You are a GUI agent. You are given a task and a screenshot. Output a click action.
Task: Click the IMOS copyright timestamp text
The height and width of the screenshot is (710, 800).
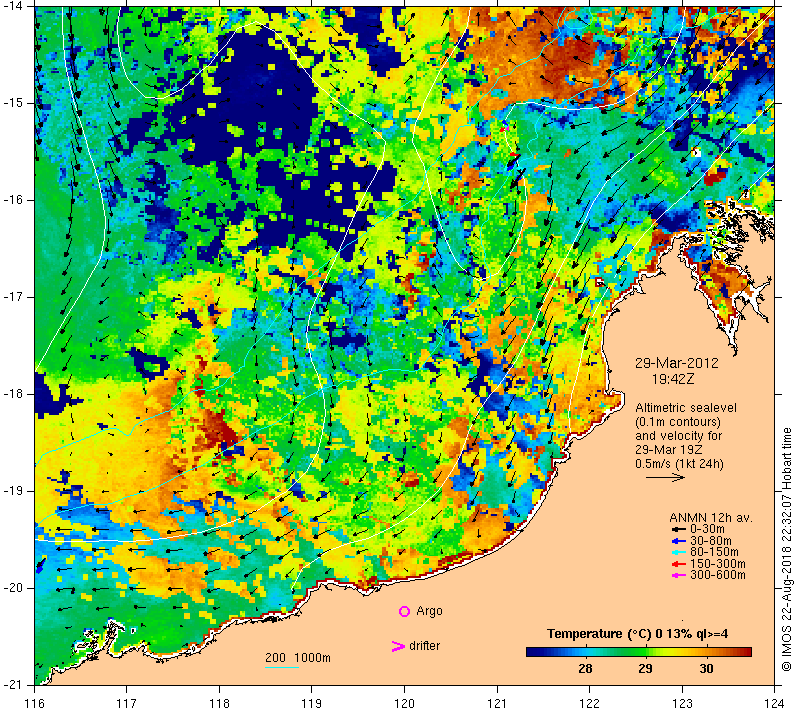pyautogui.click(x=786, y=549)
